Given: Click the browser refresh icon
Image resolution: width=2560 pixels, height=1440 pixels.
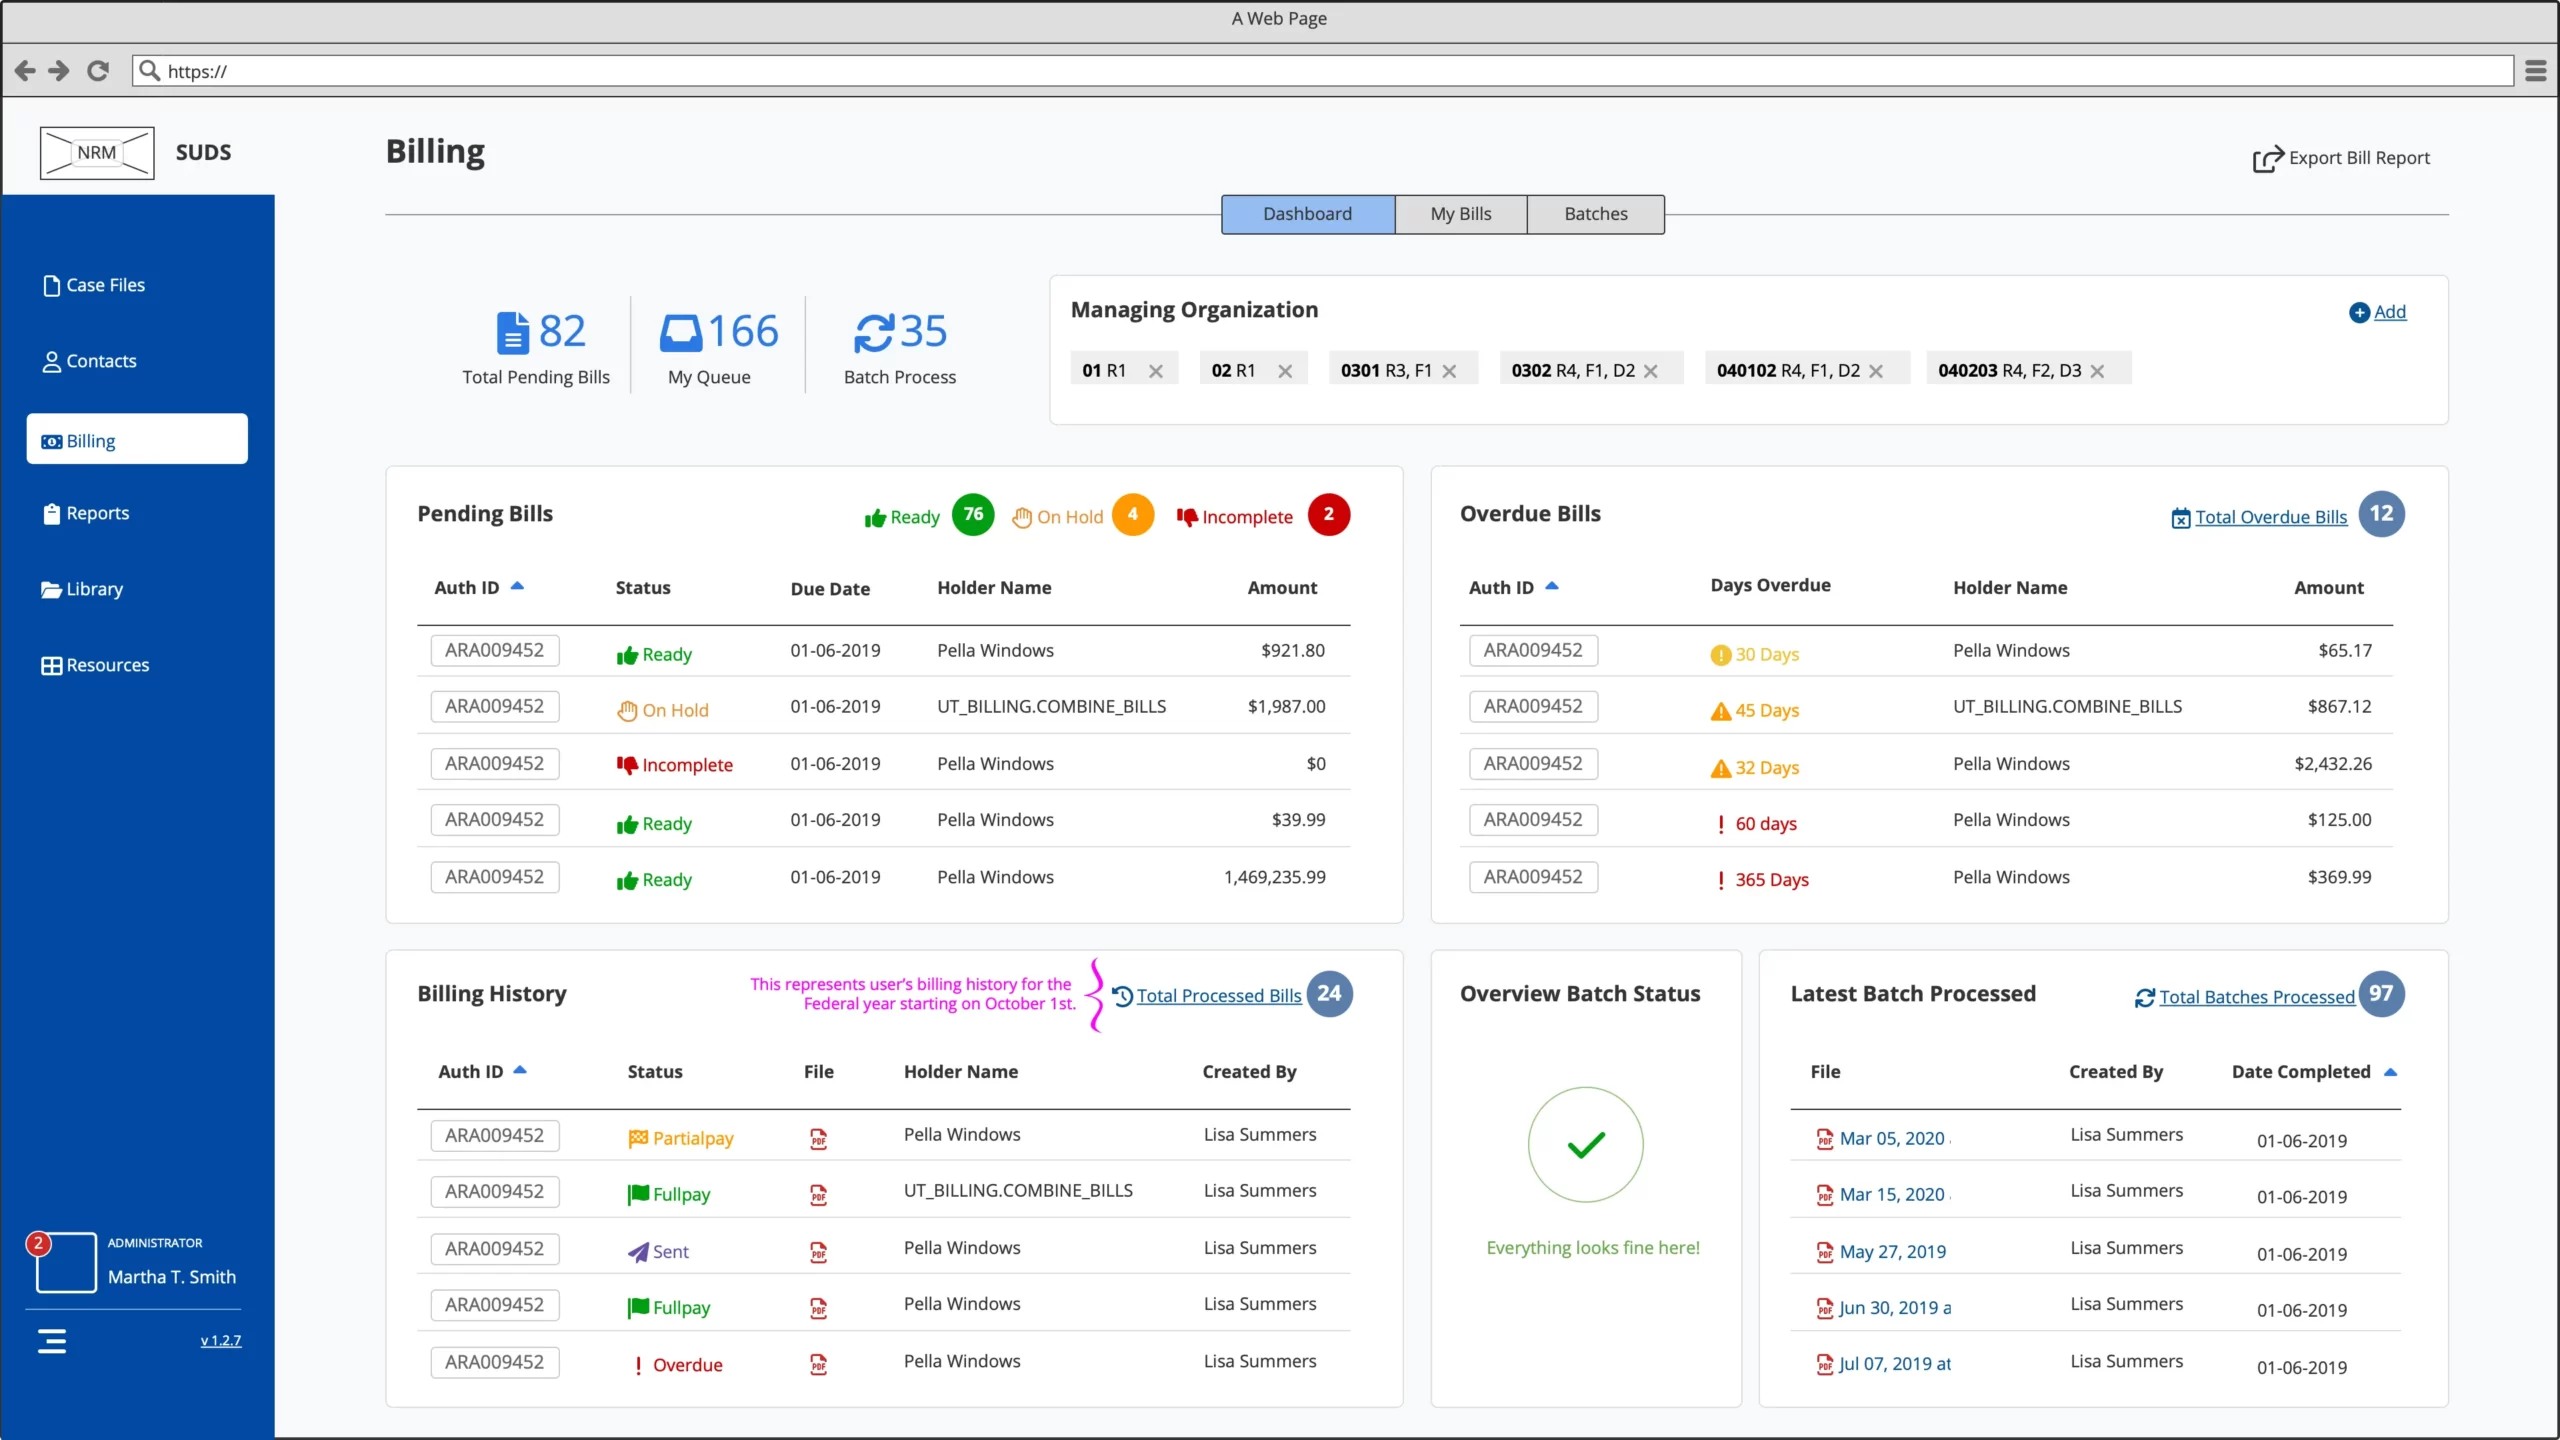Looking at the screenshot, I should point(97,70).
